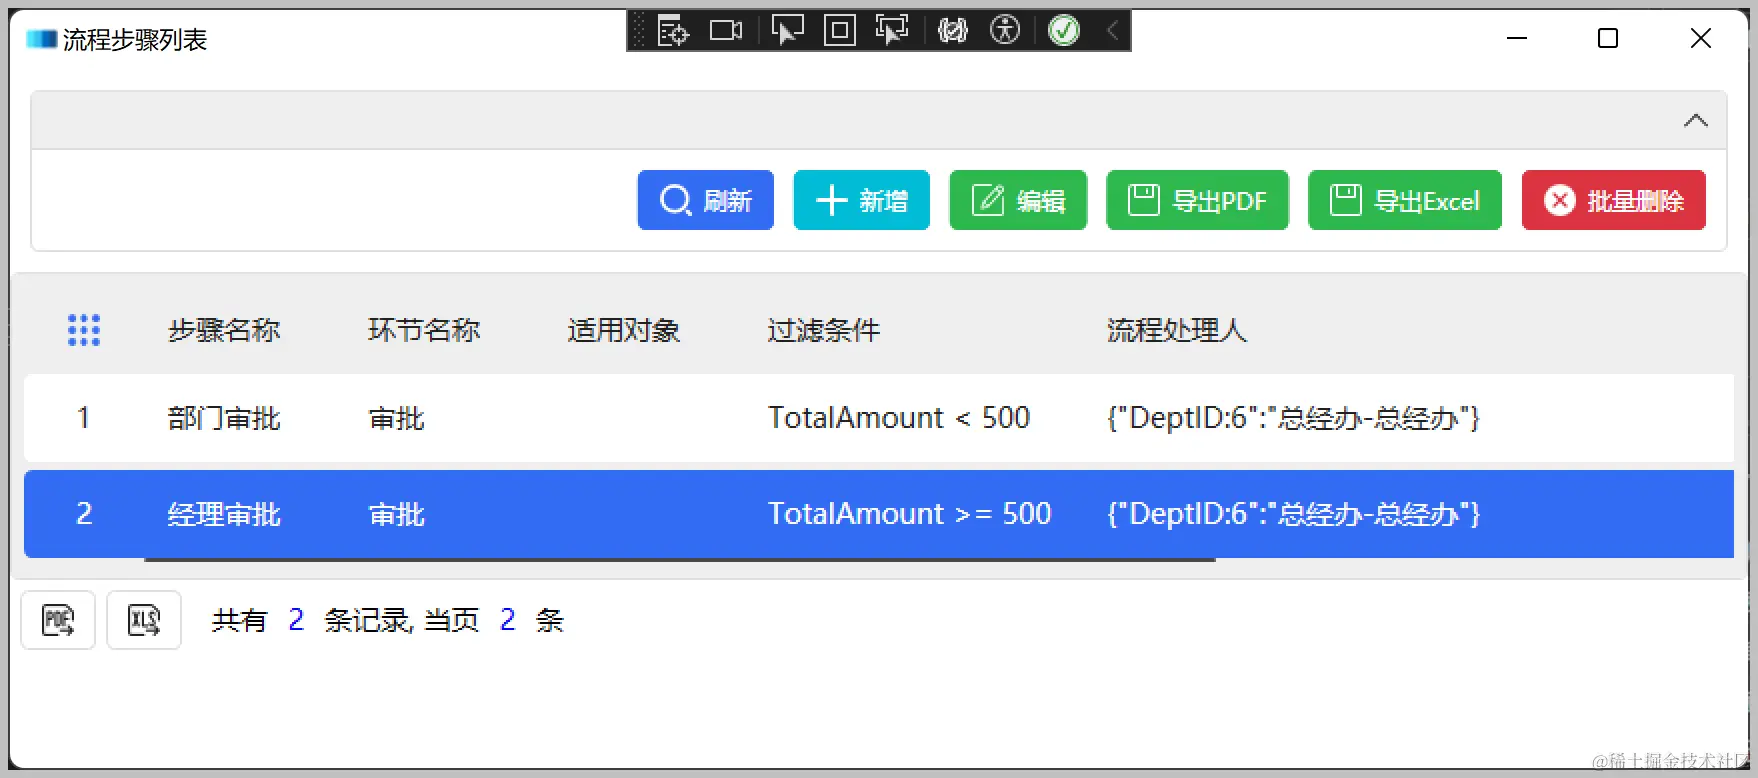Toggle the display layout adorners icon
Image resolution: width=1758 pixels, height=778 pixels.
point(839,31)
